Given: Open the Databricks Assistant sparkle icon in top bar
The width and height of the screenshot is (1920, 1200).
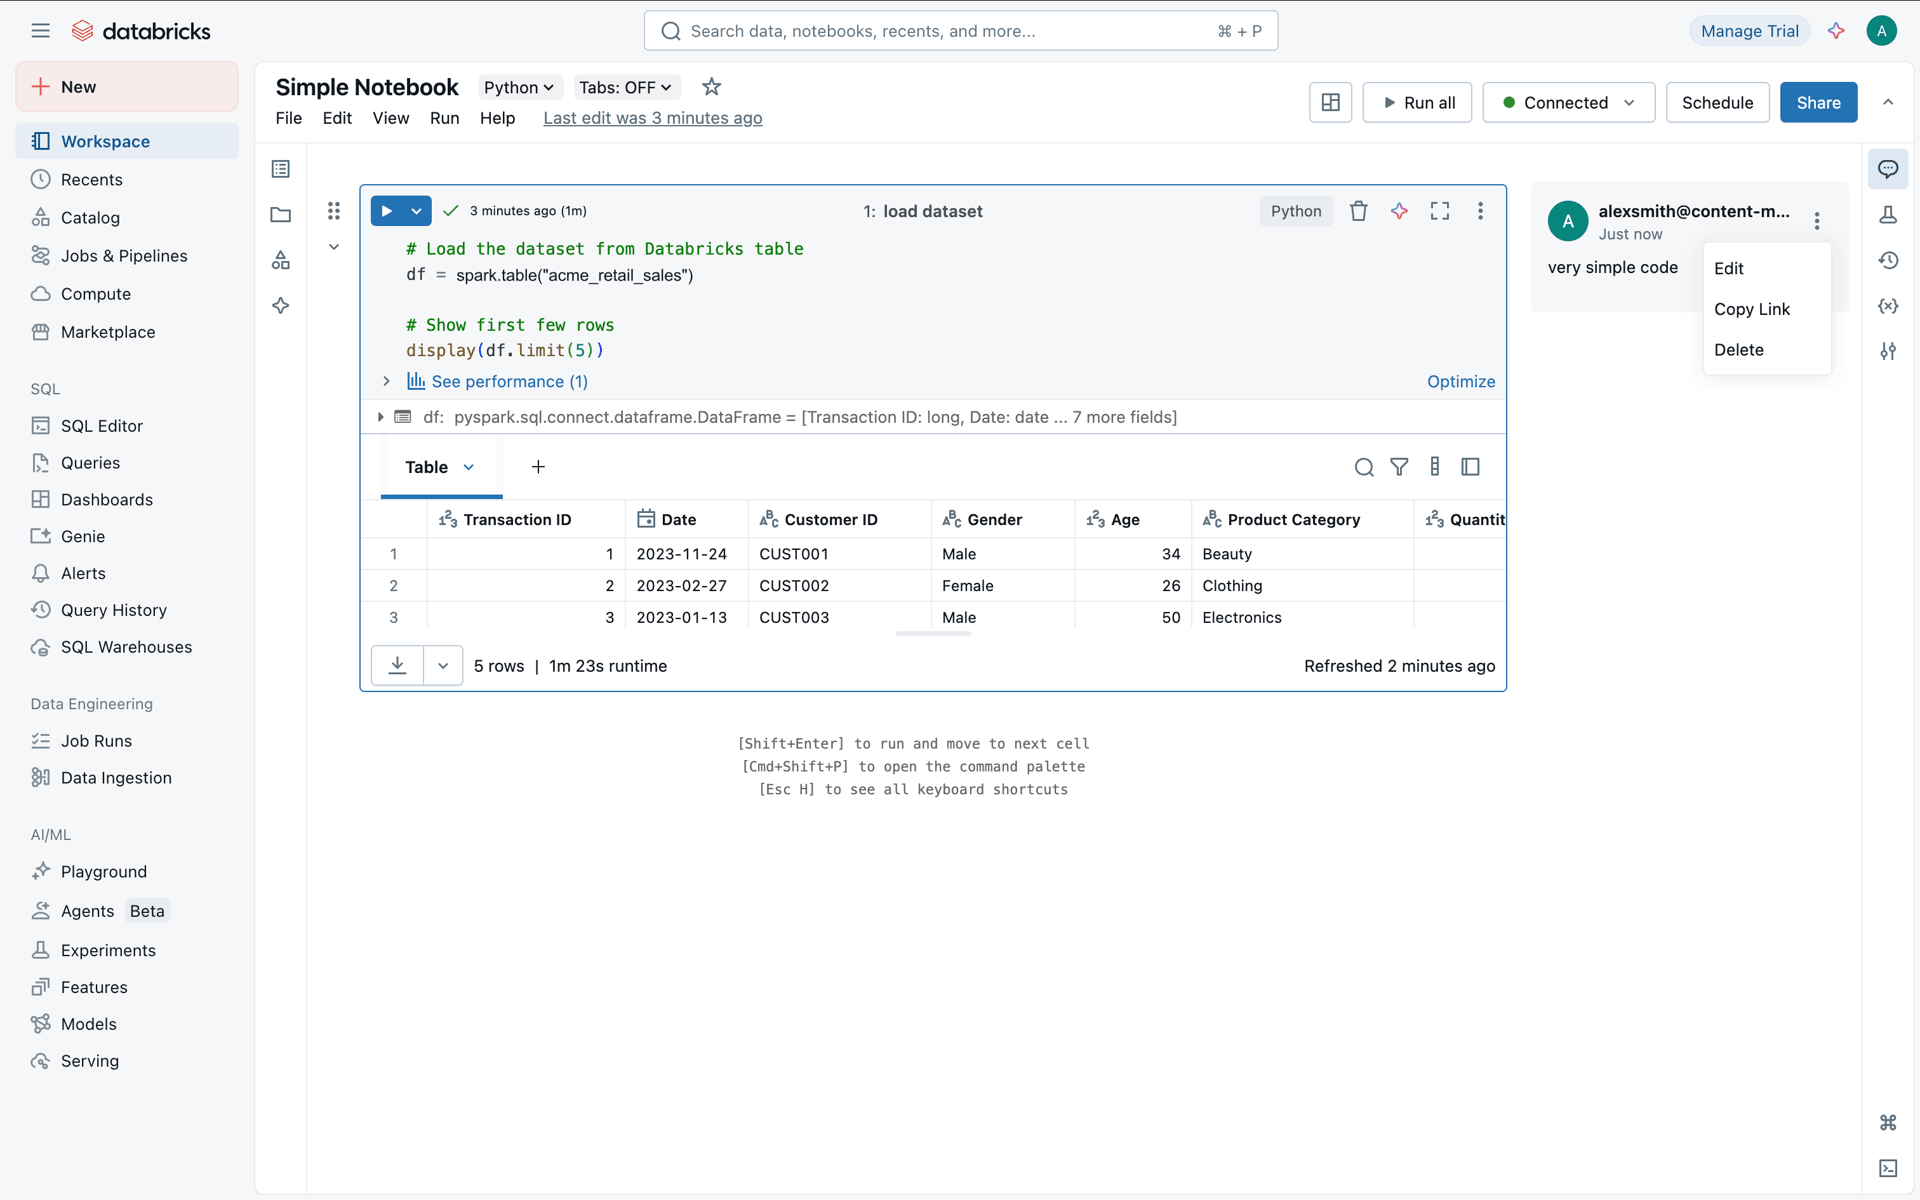Looking at the screenshot, I should (1836, 31).
